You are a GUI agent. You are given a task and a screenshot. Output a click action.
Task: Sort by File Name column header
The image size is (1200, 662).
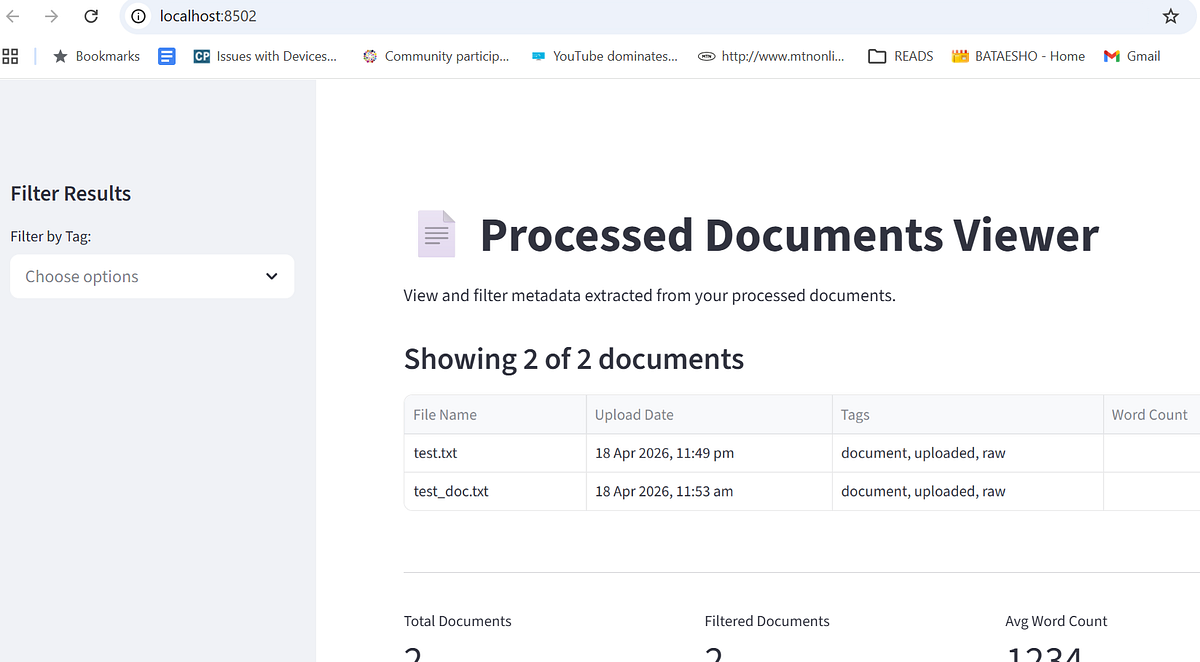(x=495, y=414)
